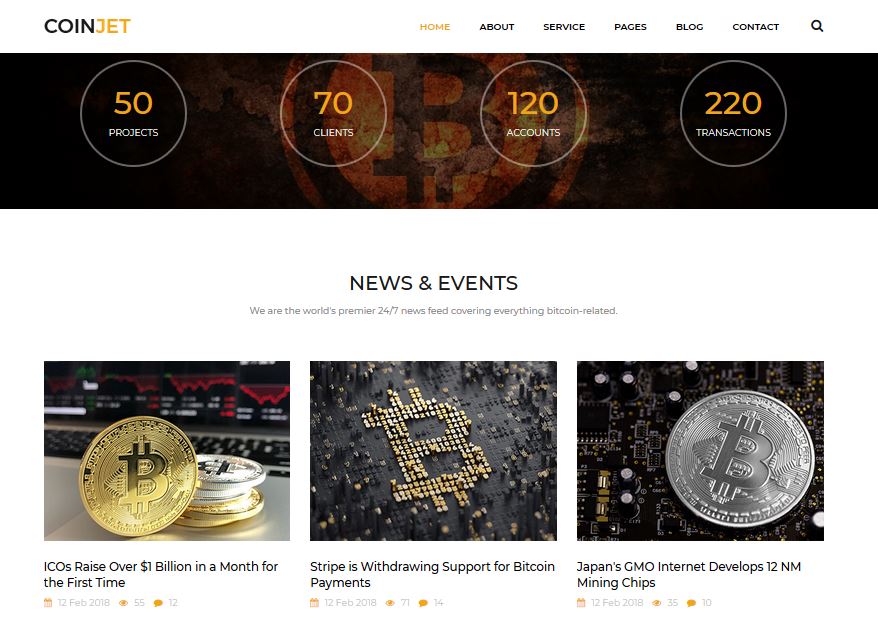Open the search magnifier icon
This screenshot has width=878, height=623.
[x=817, y=26]
